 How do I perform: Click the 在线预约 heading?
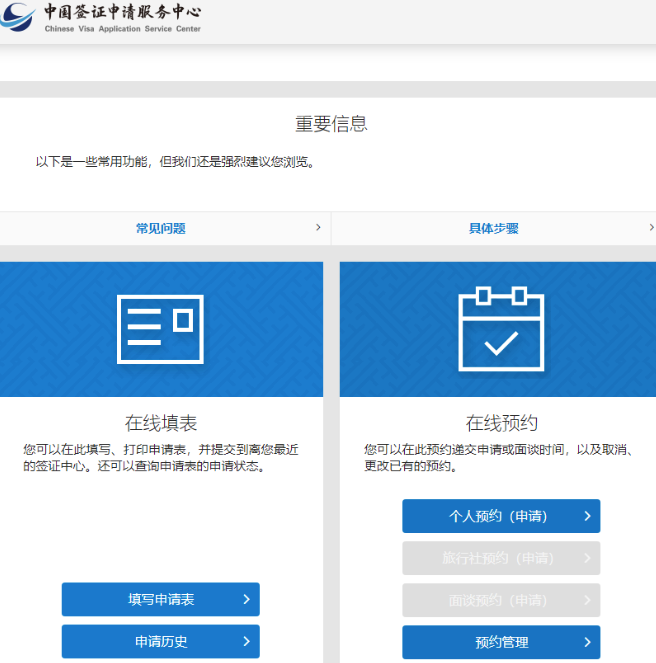[x=501, y=423]
